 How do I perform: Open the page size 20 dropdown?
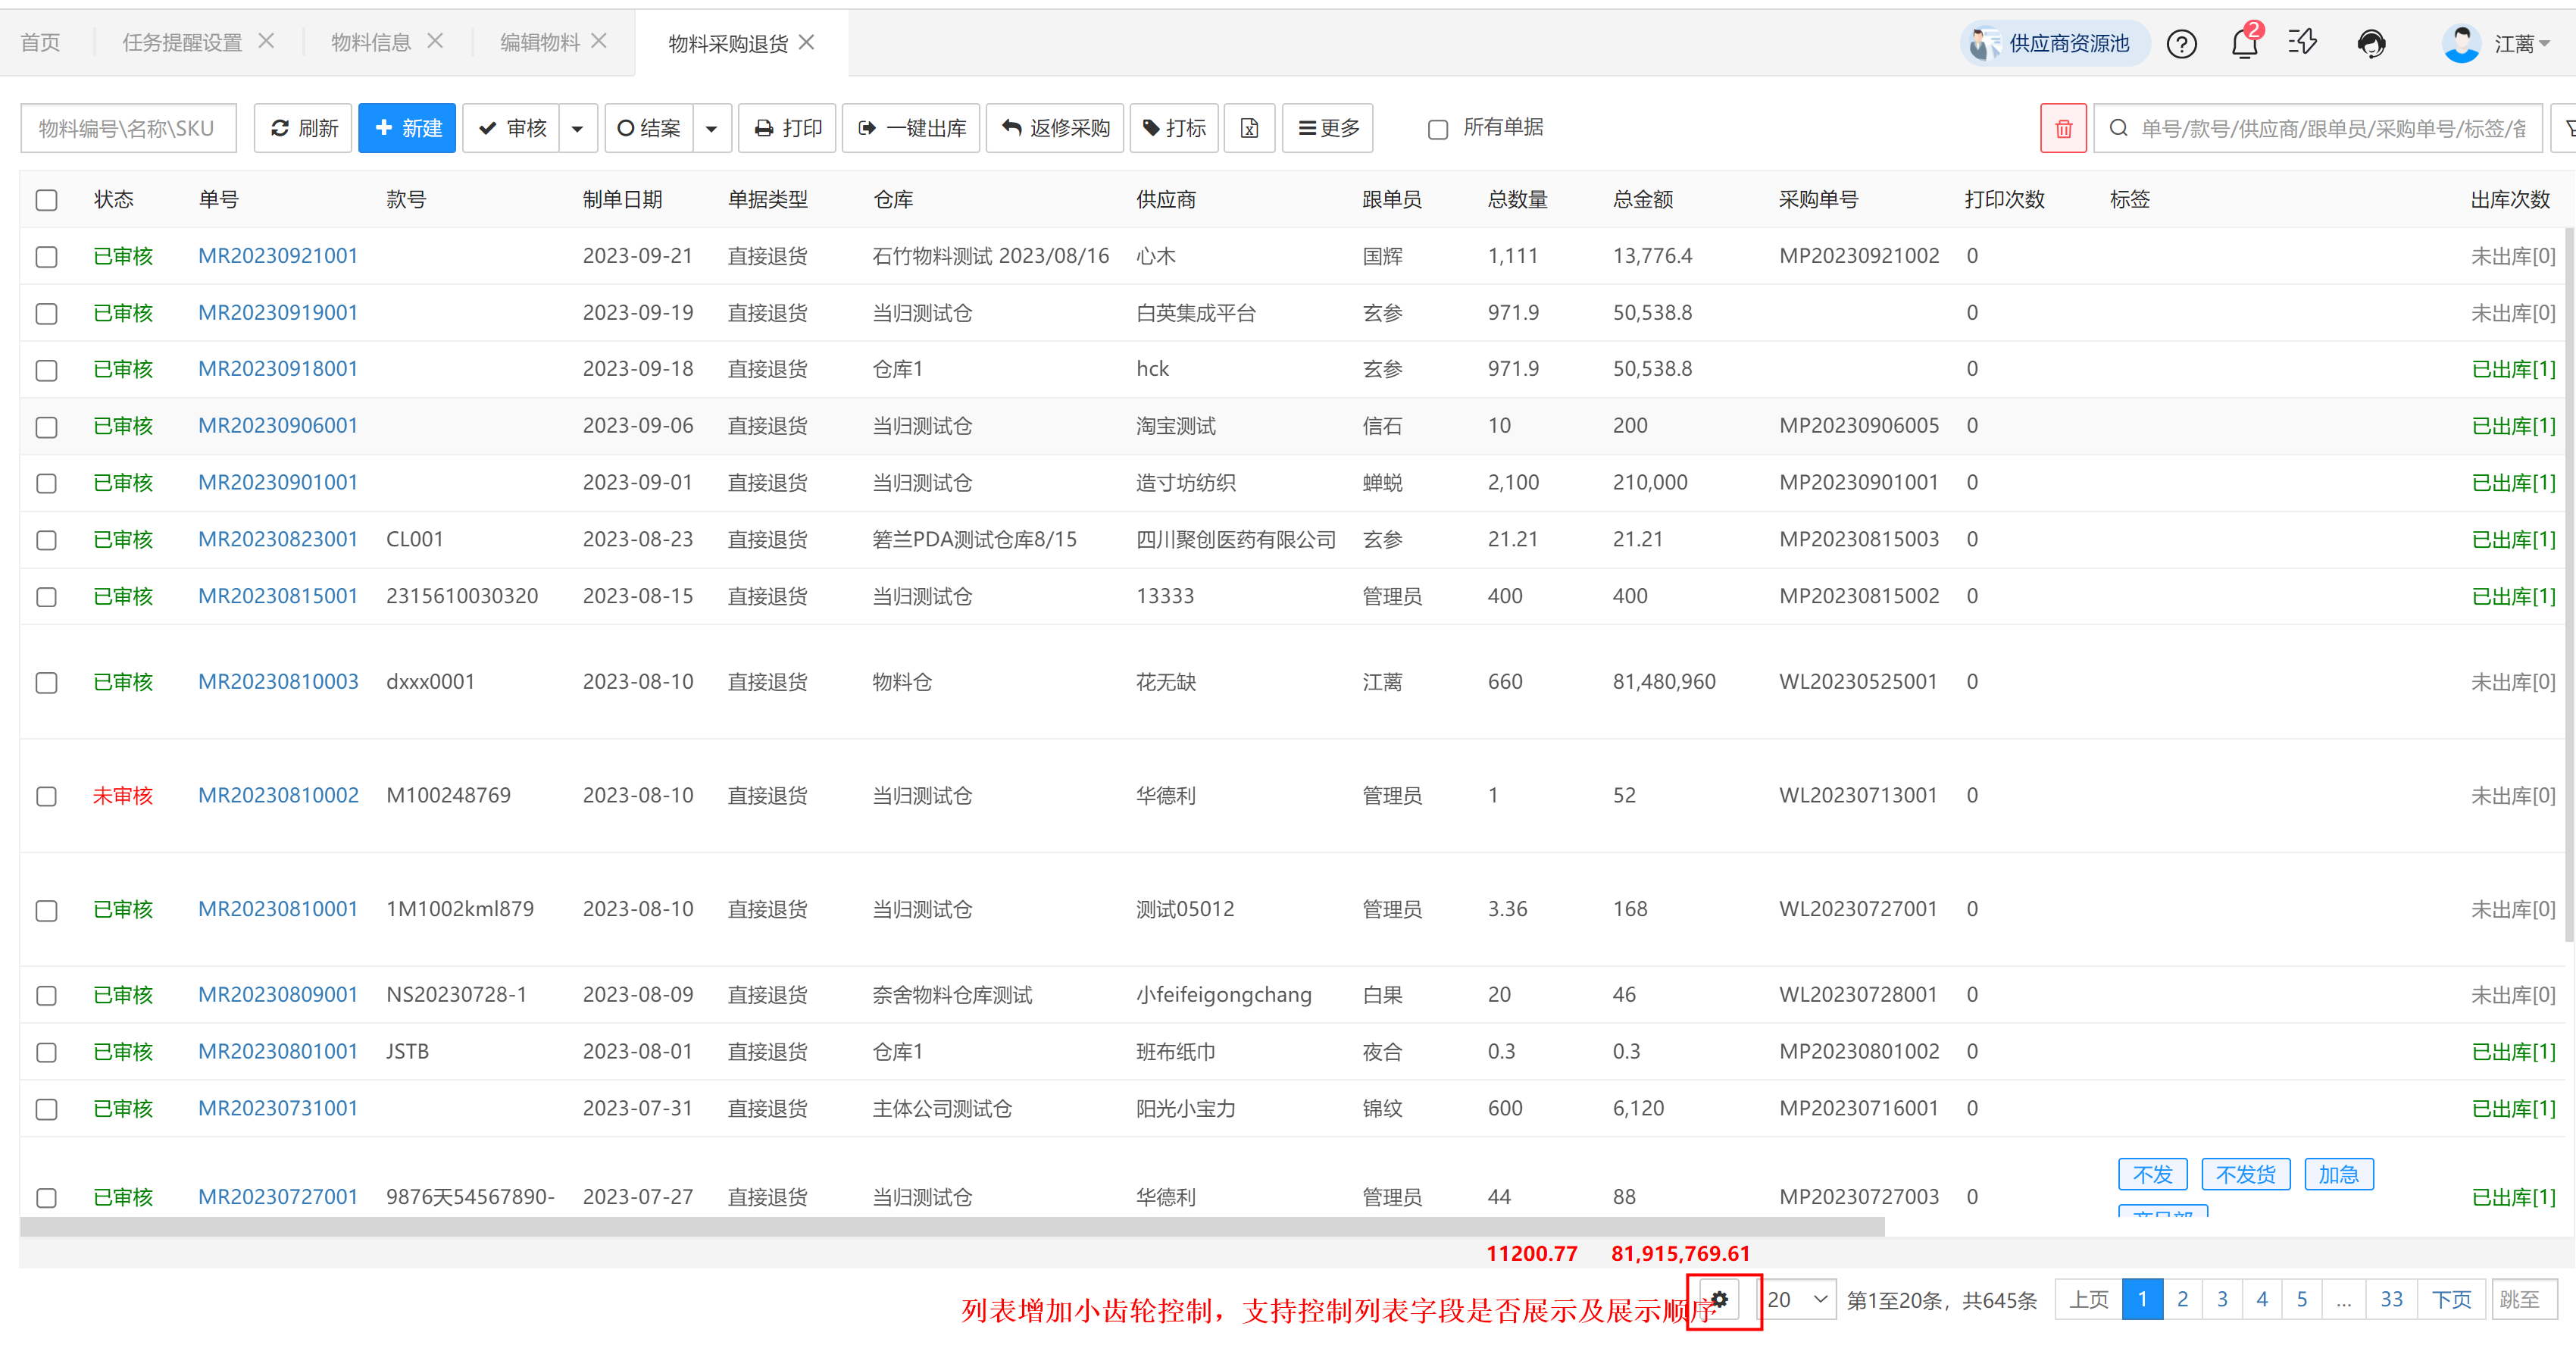coord(1798,1299)
